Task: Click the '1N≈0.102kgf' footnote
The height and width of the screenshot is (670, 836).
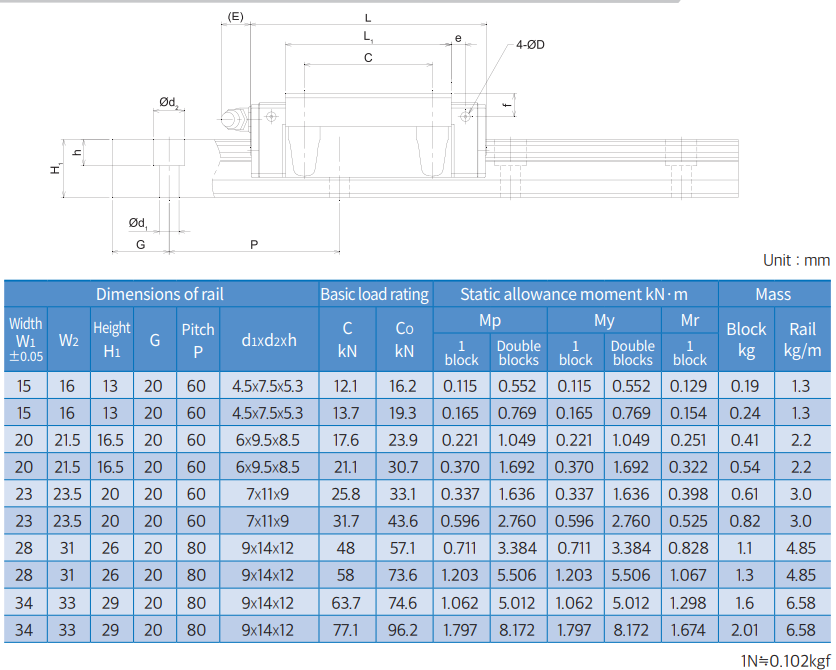Action: 785,660
